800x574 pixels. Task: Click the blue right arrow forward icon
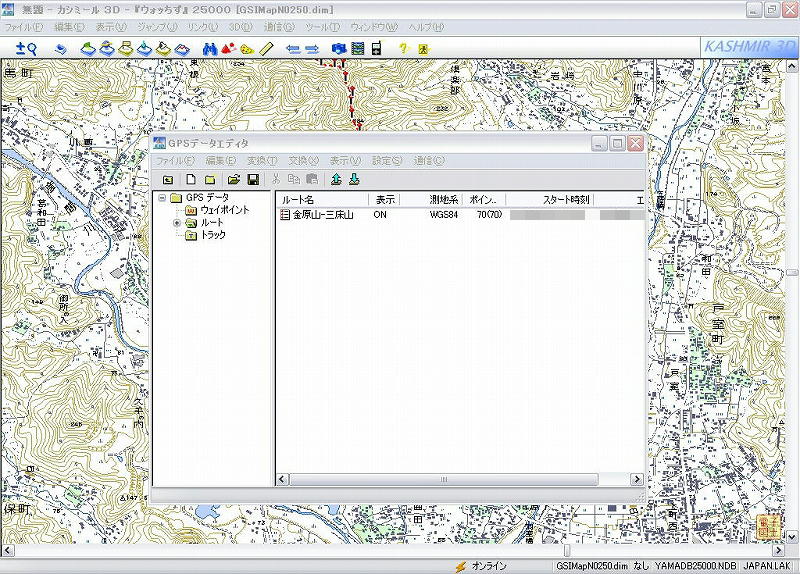[312, 49]
